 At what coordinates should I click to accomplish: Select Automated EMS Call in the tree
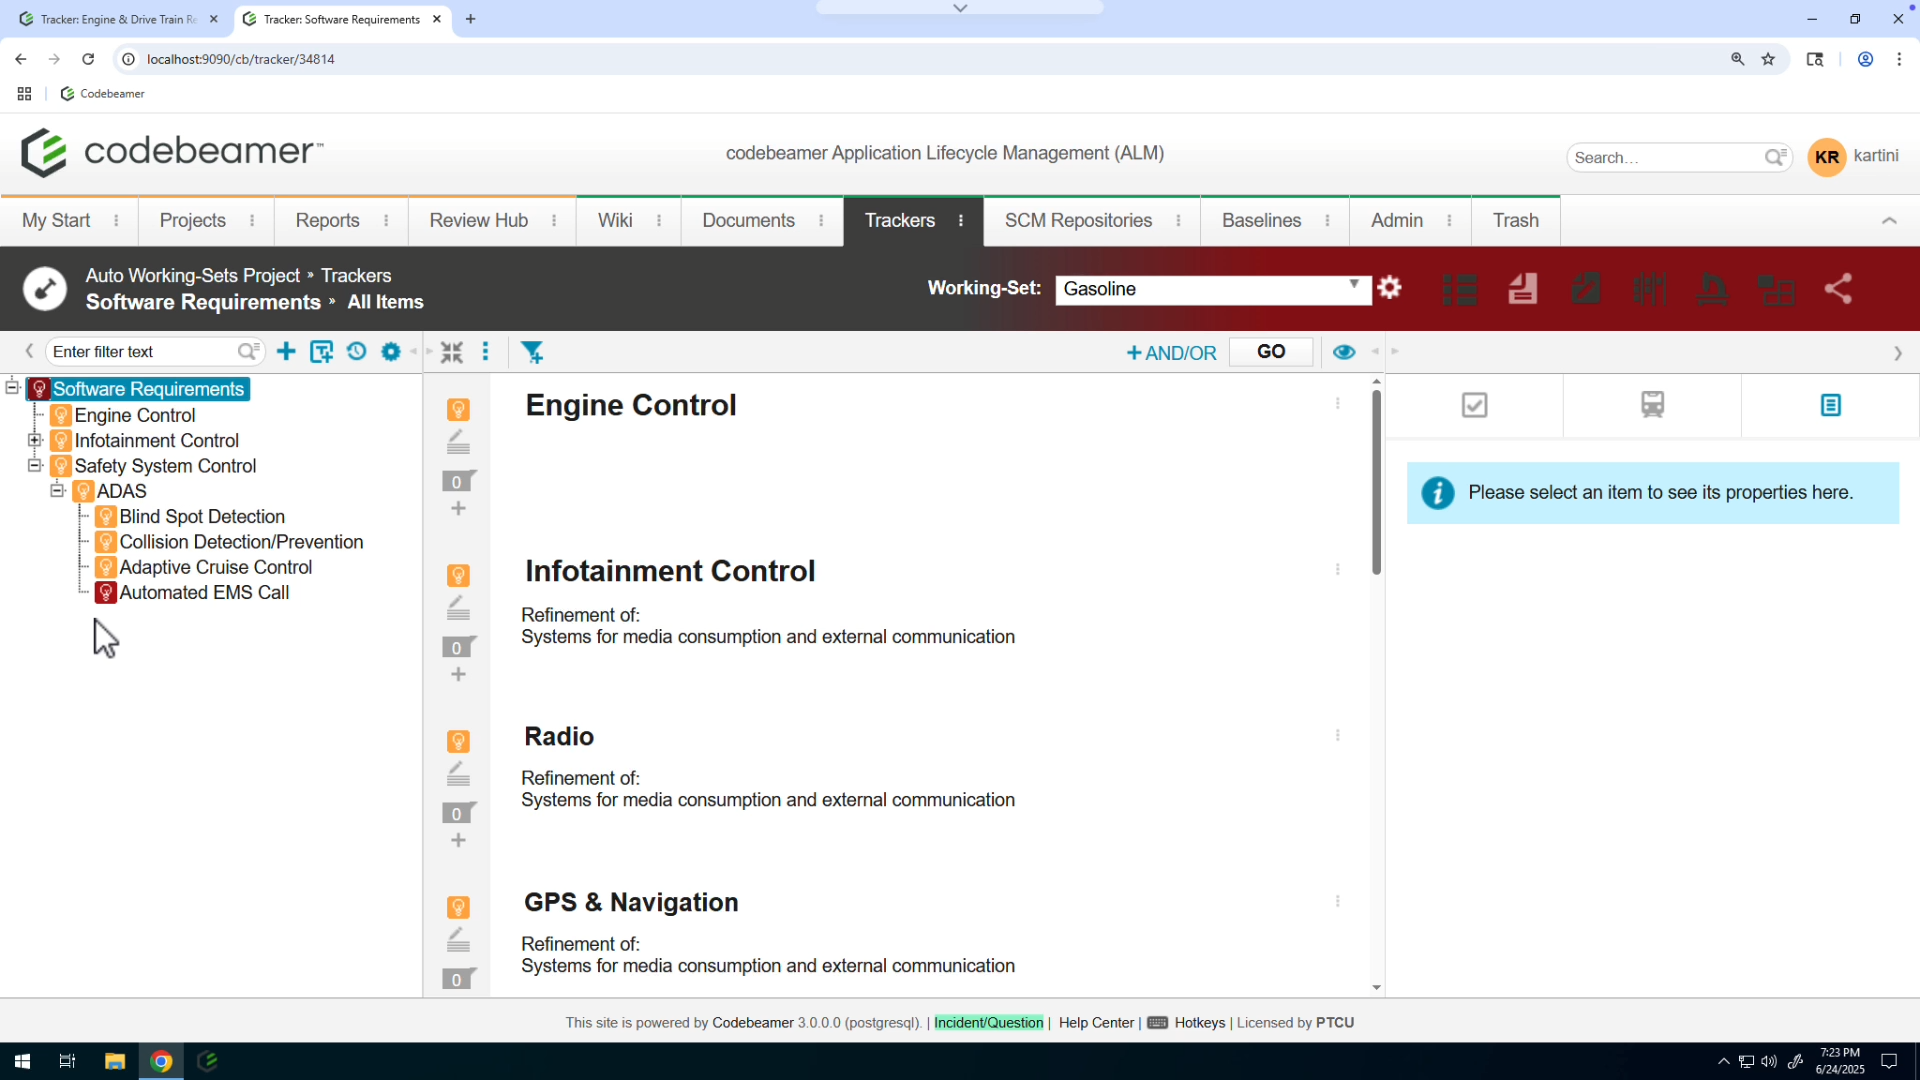(204, 592)
